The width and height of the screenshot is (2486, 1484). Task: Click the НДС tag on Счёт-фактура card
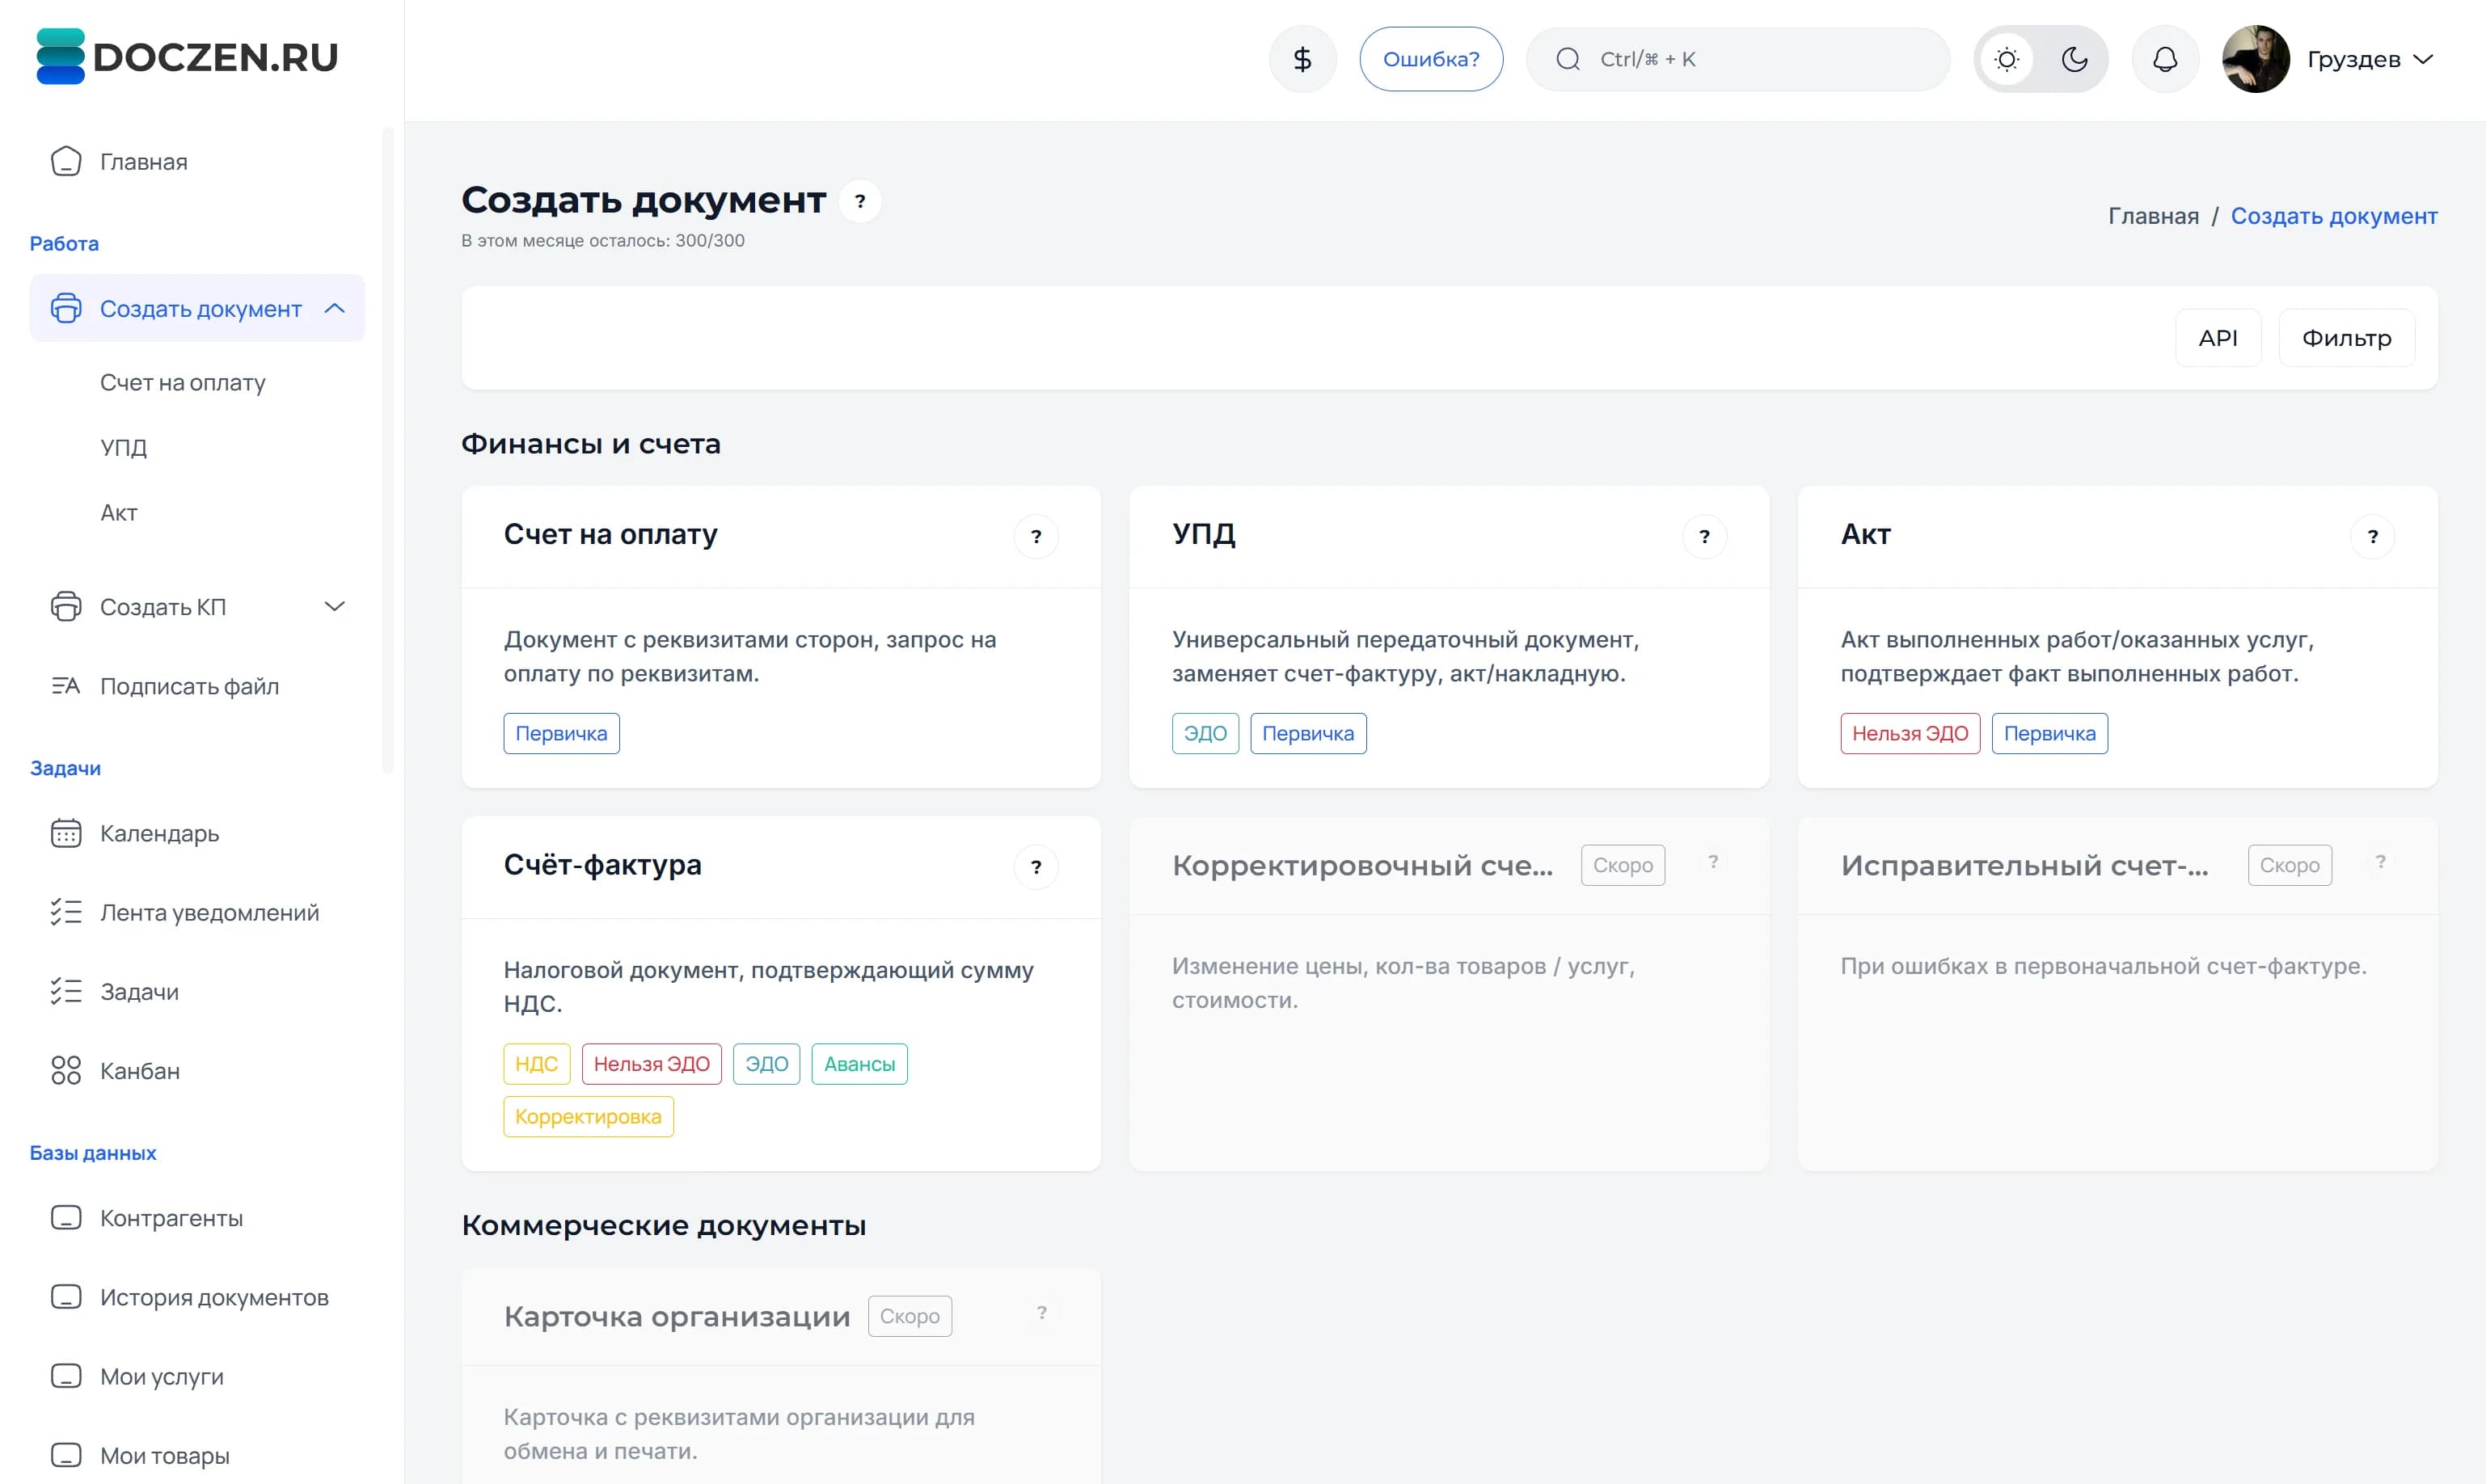point(537,1063)
